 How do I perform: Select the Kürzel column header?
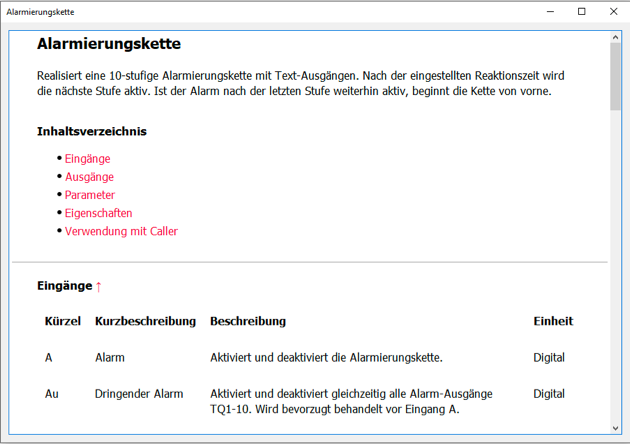point(62,321)
